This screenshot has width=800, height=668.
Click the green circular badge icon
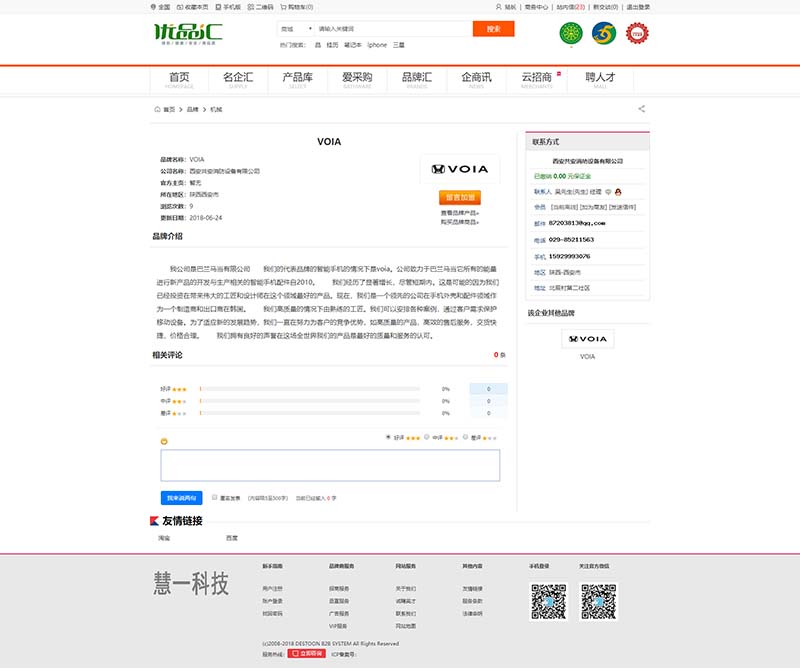tap(571, 34)
